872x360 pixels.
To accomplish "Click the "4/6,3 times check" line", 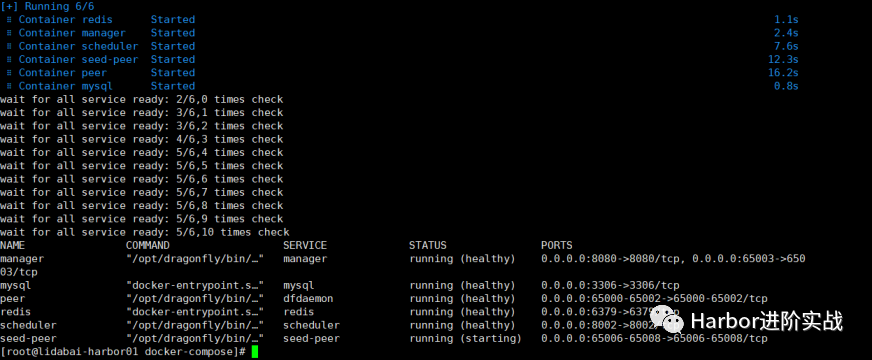I will coord(142,140).
